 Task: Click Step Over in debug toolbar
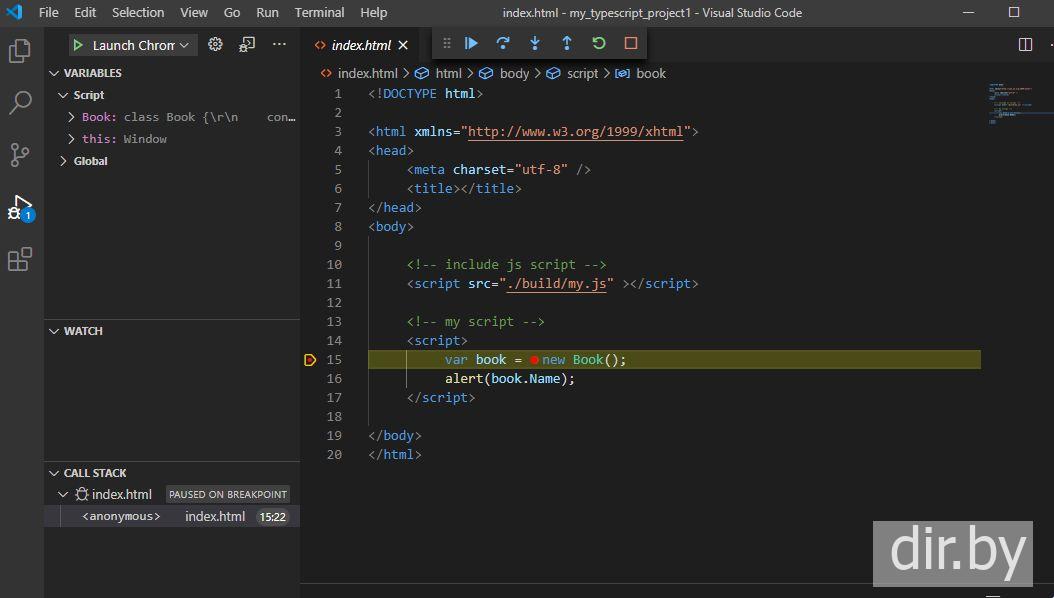point(503,44)
